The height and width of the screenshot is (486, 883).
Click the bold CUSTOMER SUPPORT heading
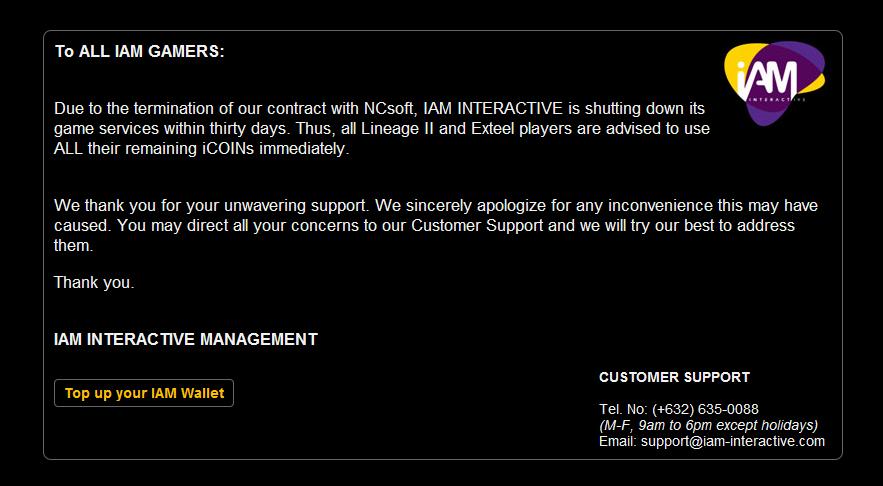[x=674, y=377]
